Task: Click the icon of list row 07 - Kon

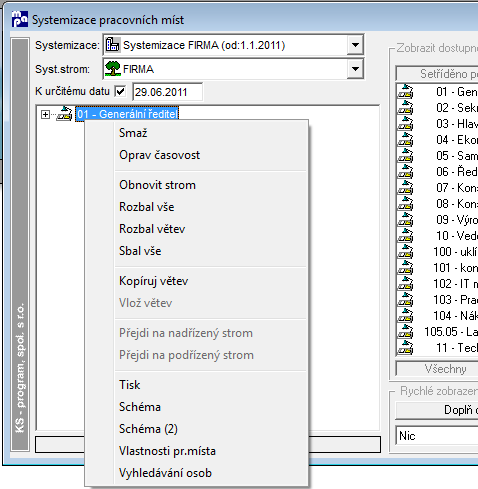Action: [x=405, y=188]
